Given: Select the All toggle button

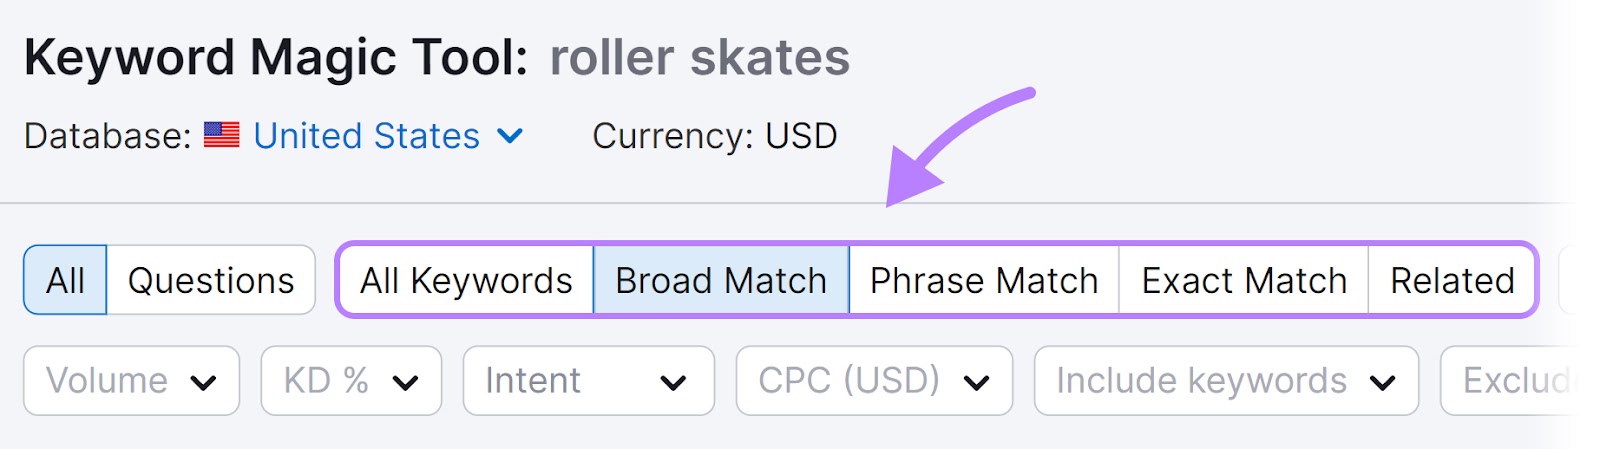Looking at the screenshot, I should point(65,281).
